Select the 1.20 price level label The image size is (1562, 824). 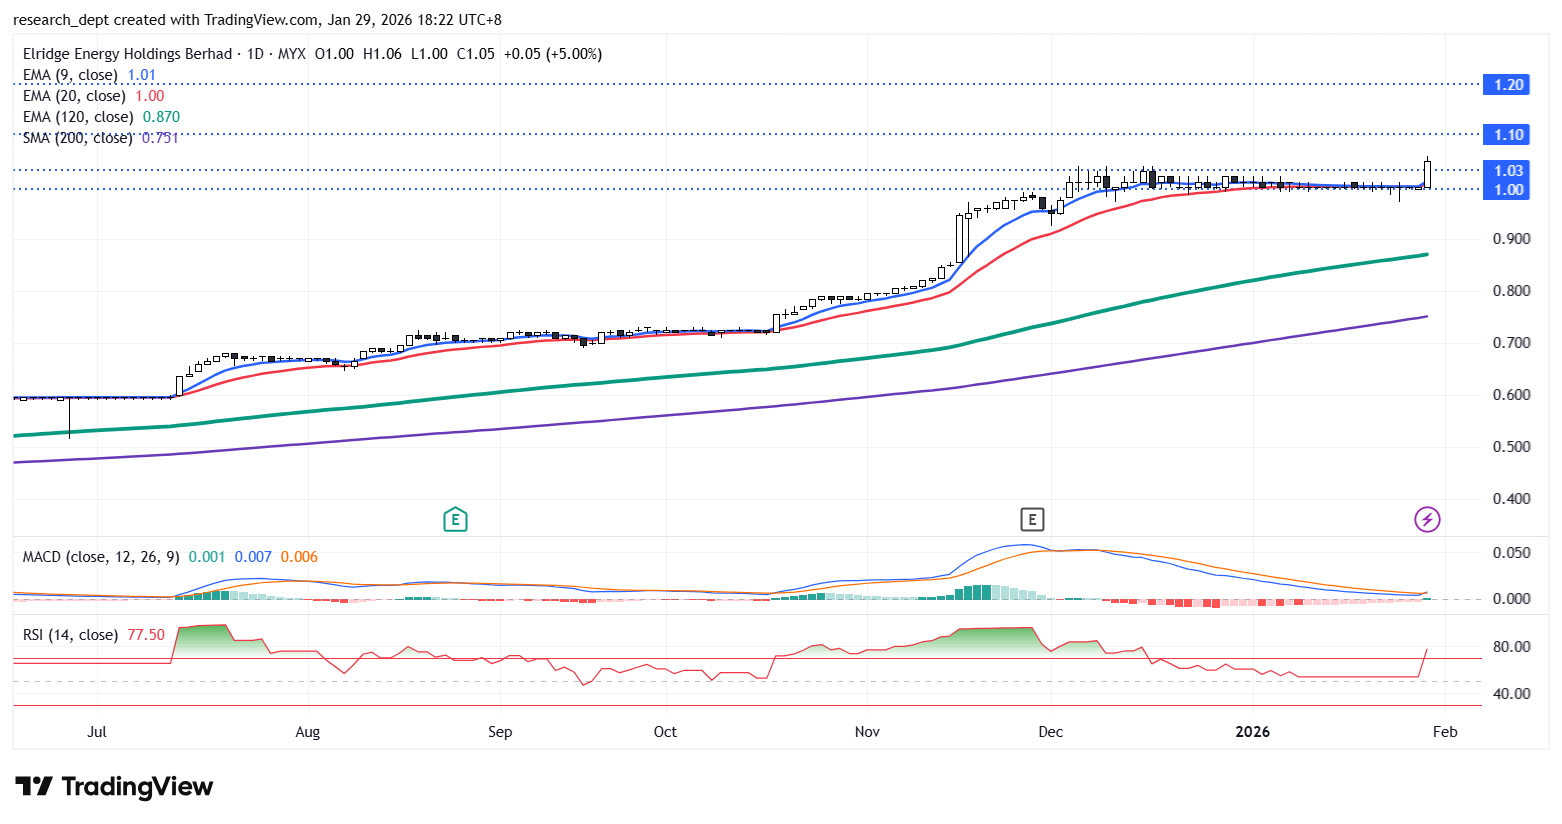pos(1508,85)
